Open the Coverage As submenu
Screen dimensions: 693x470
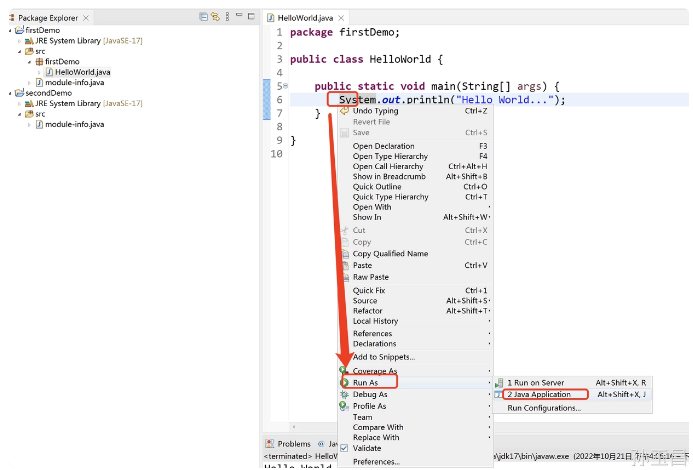tap(415, 371)
